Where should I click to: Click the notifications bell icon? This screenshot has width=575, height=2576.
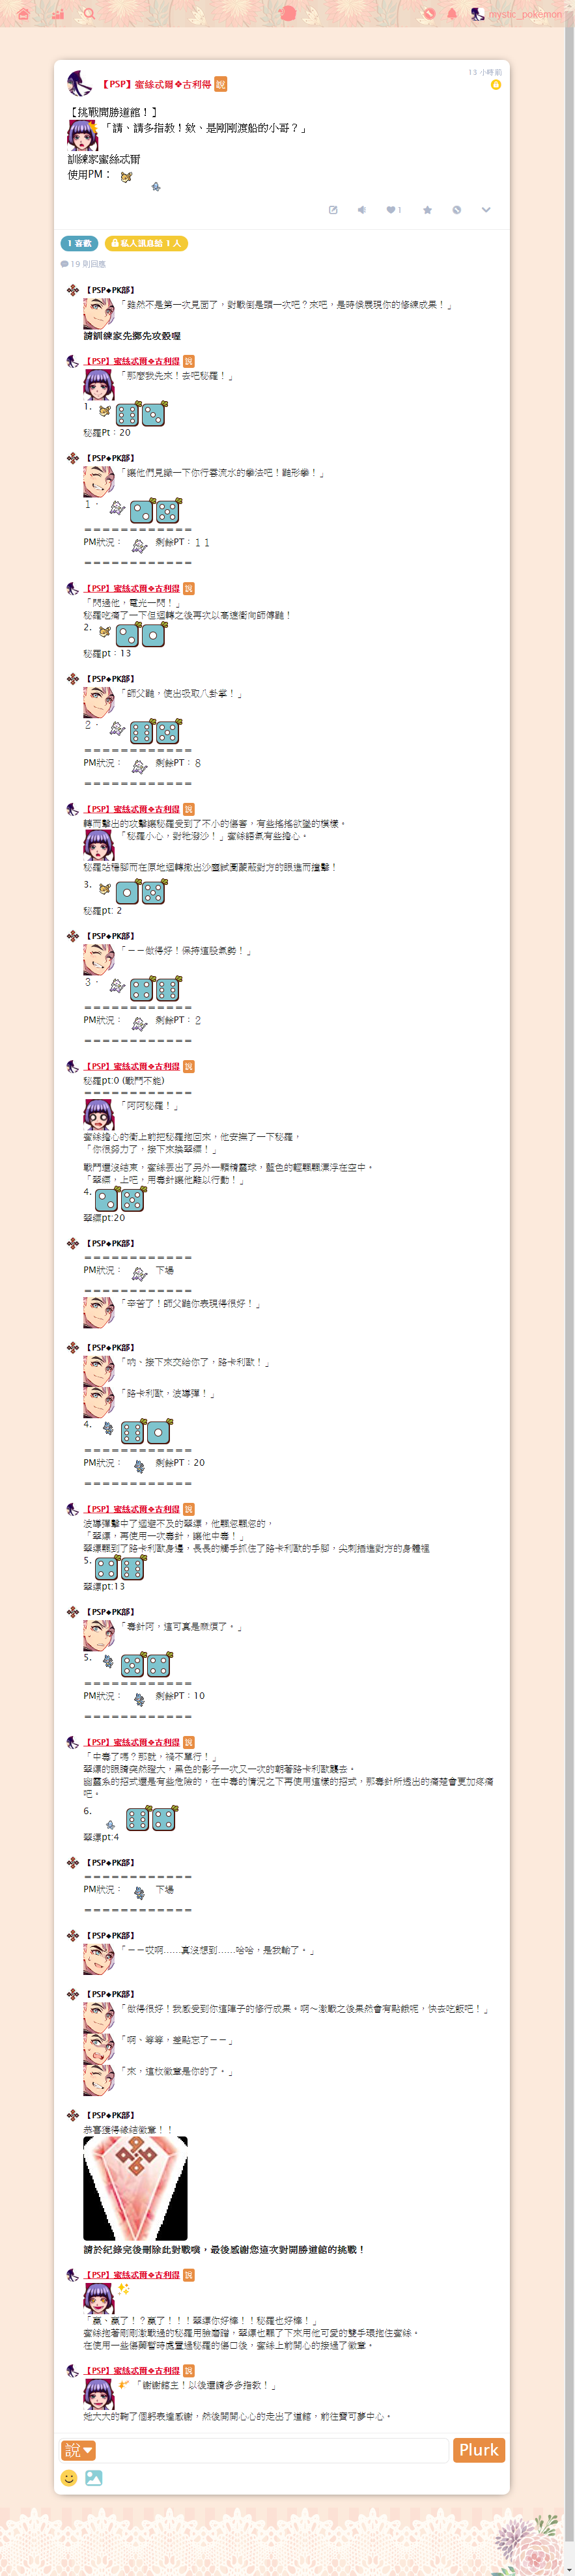click(452, 13)
